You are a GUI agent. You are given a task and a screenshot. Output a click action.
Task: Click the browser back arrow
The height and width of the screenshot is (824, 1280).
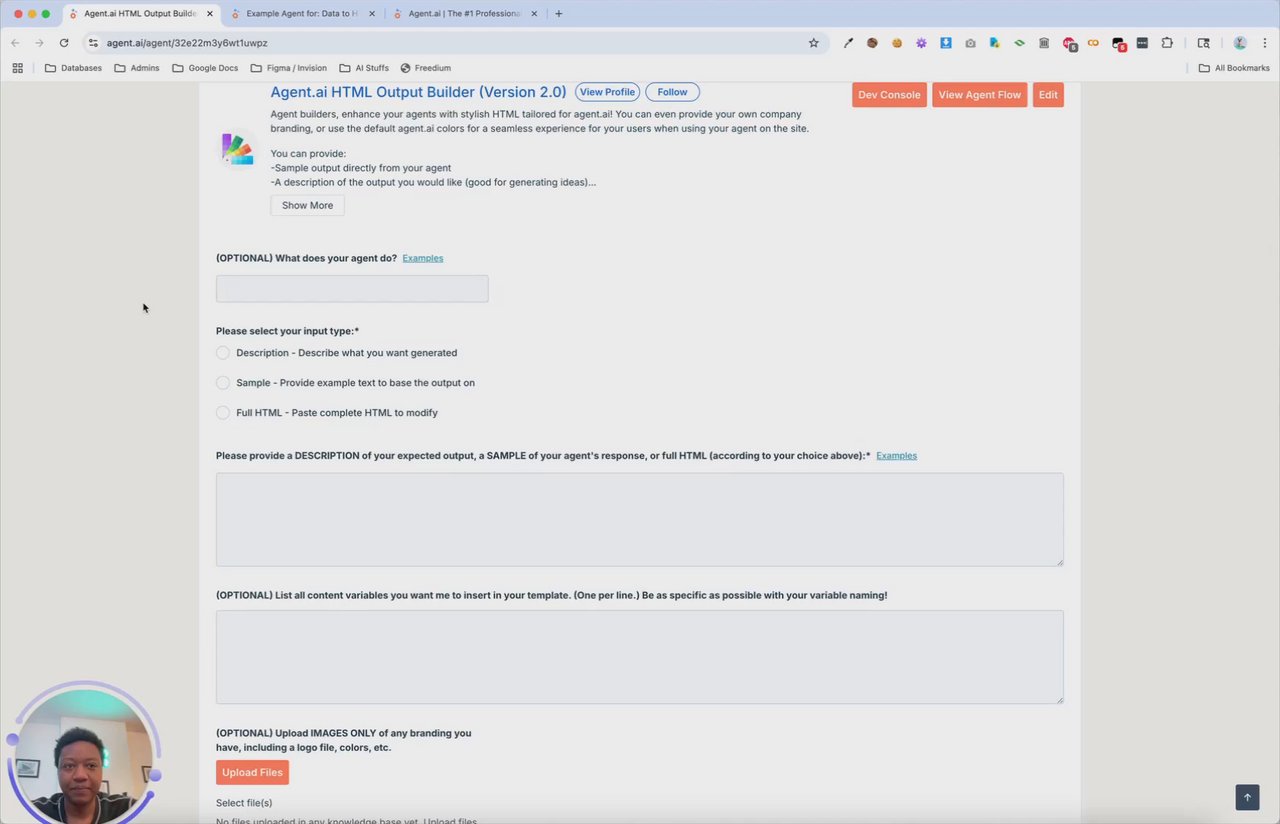click(15, 43)
